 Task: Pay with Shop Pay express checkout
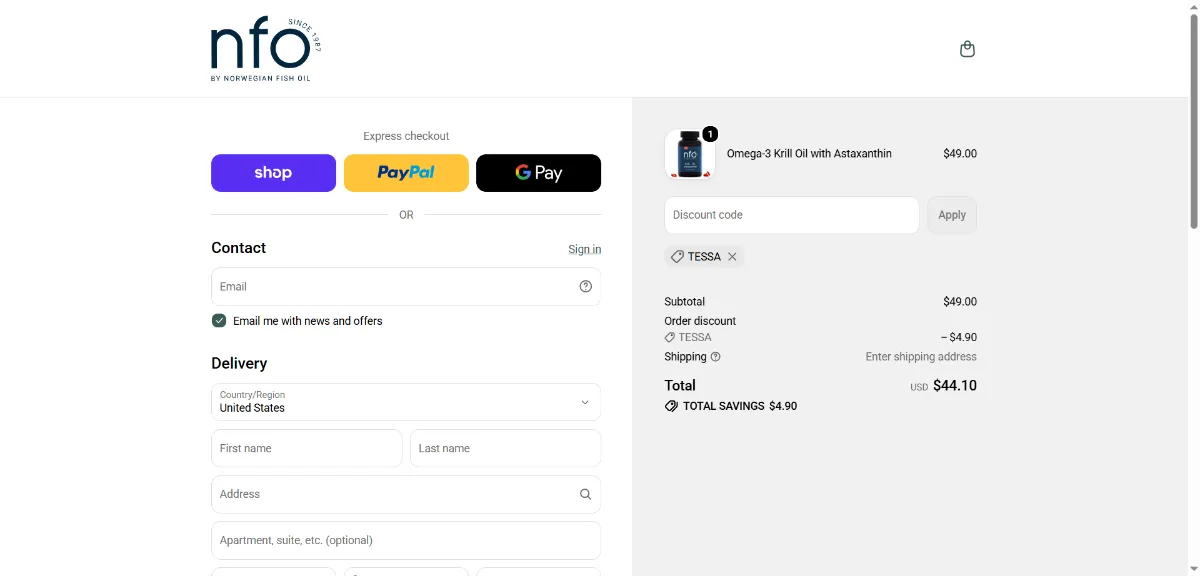(273, 173)
